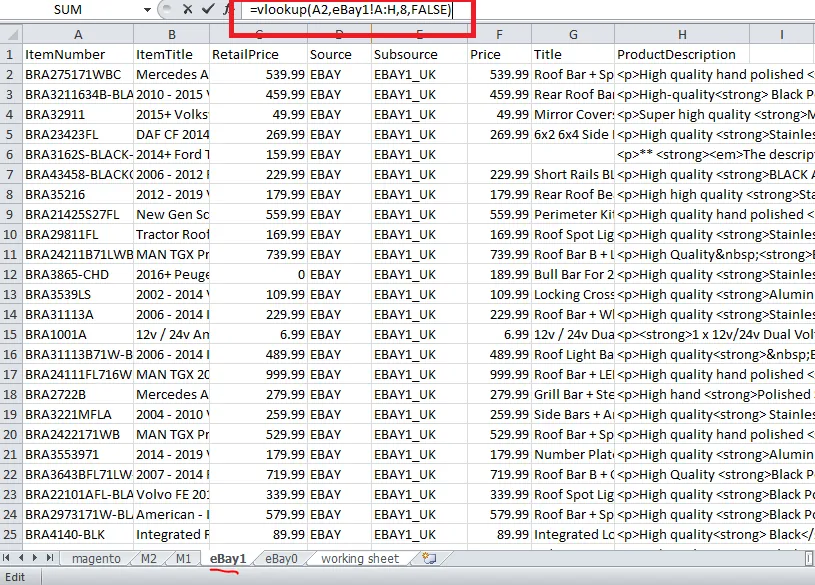Select cell BRA4140-BLK
Viewport: 815px width, 585px height.
pos(78,535)
